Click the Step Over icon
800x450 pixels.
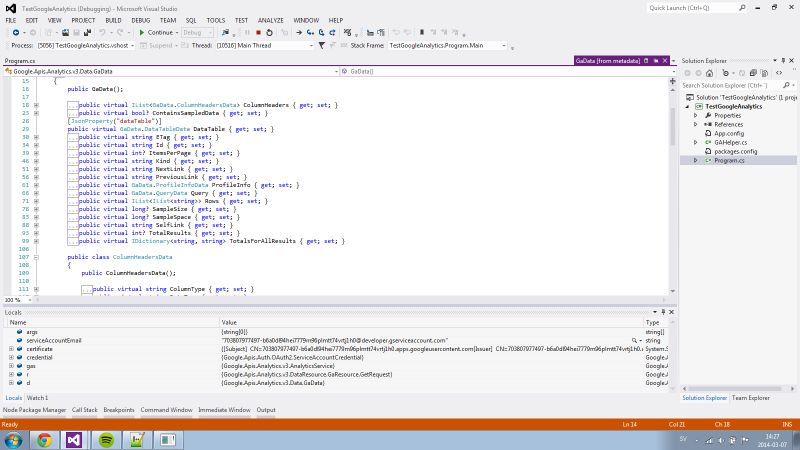click(321, 33)
